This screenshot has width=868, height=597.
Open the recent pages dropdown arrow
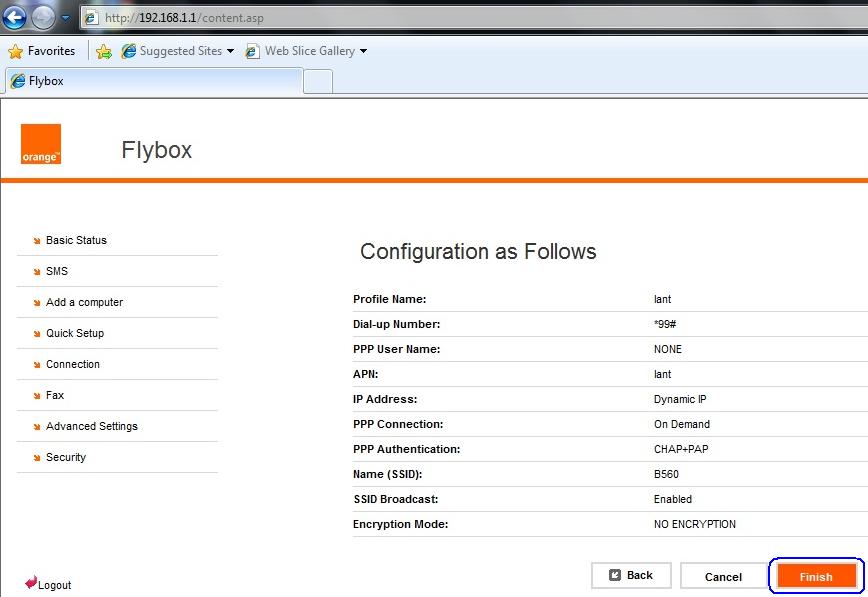(66, 18)
